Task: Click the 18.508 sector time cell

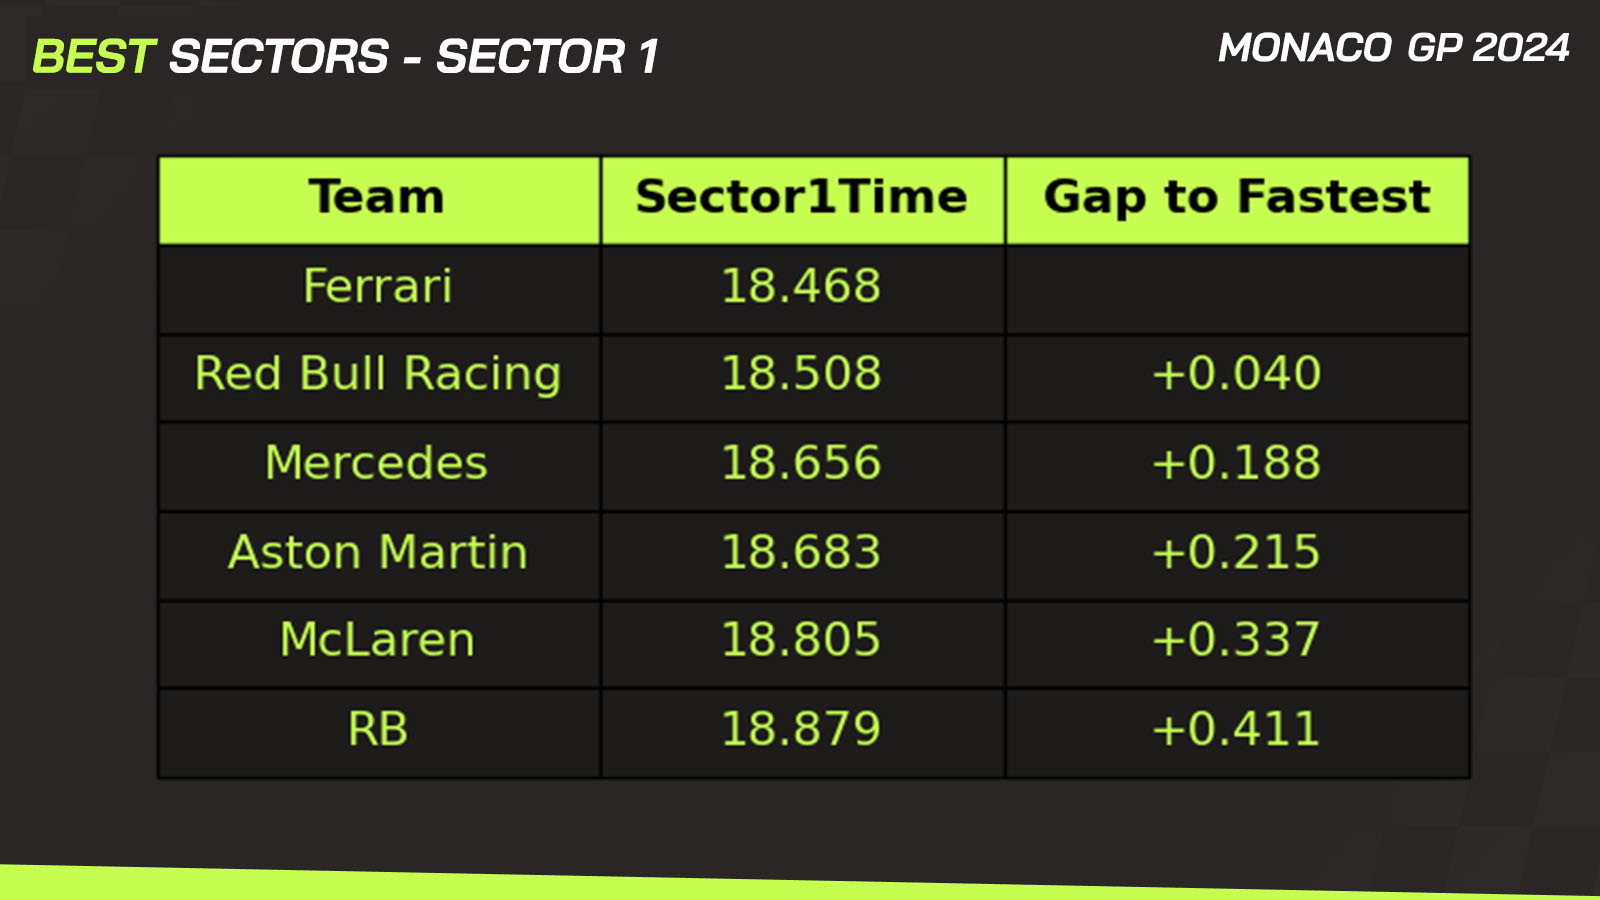Action: 802,374
